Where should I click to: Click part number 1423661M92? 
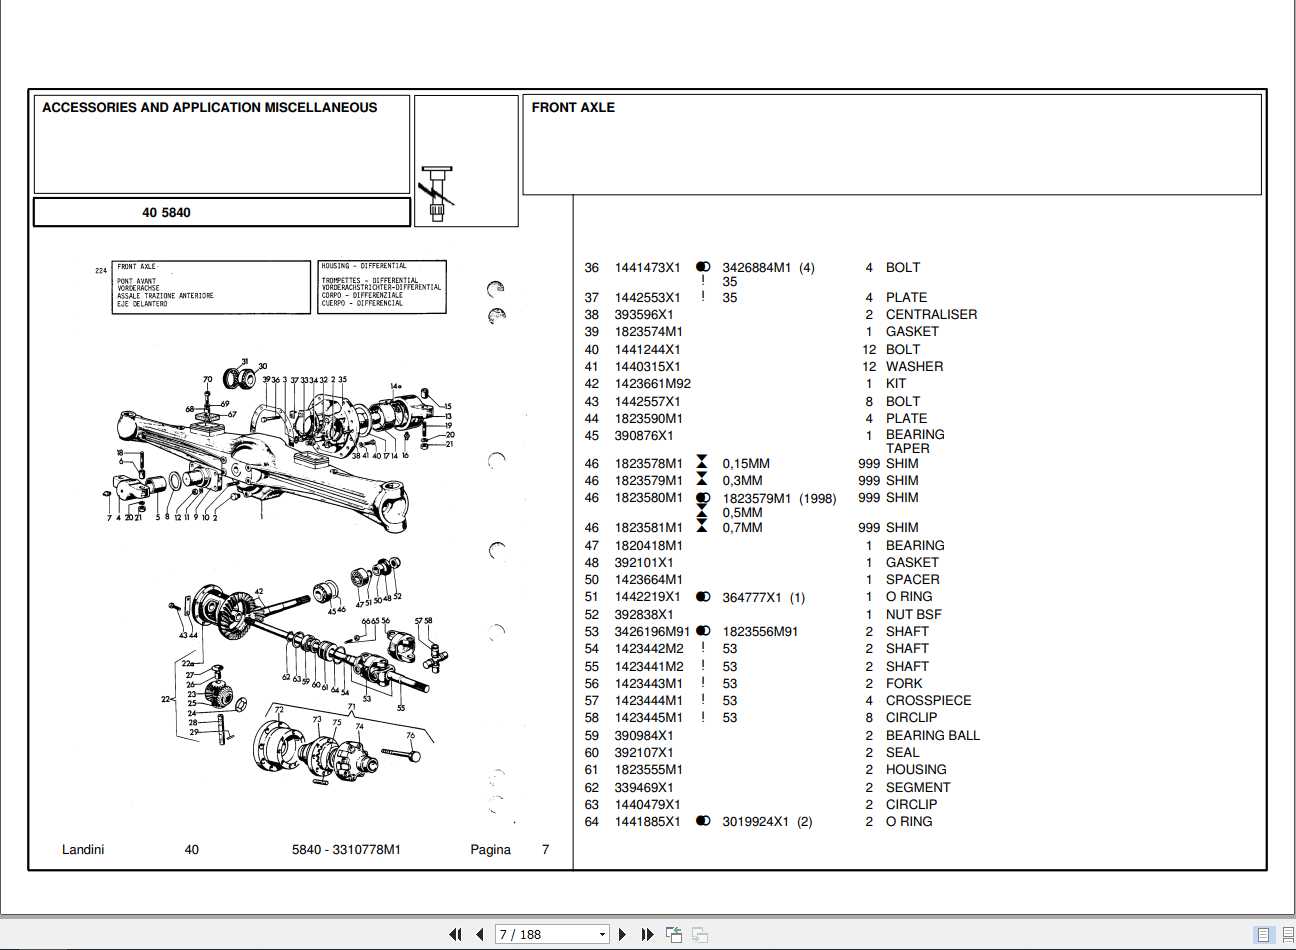point(652,383)
